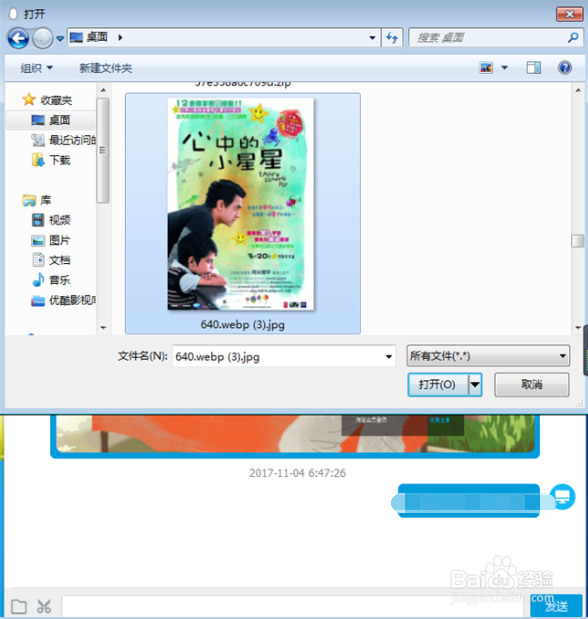Image resolution: width=588 pixels, height=619 pixels.
Task: Click the desktop icon in address bar
Action: pyautogui.click(x=76, y=38)
